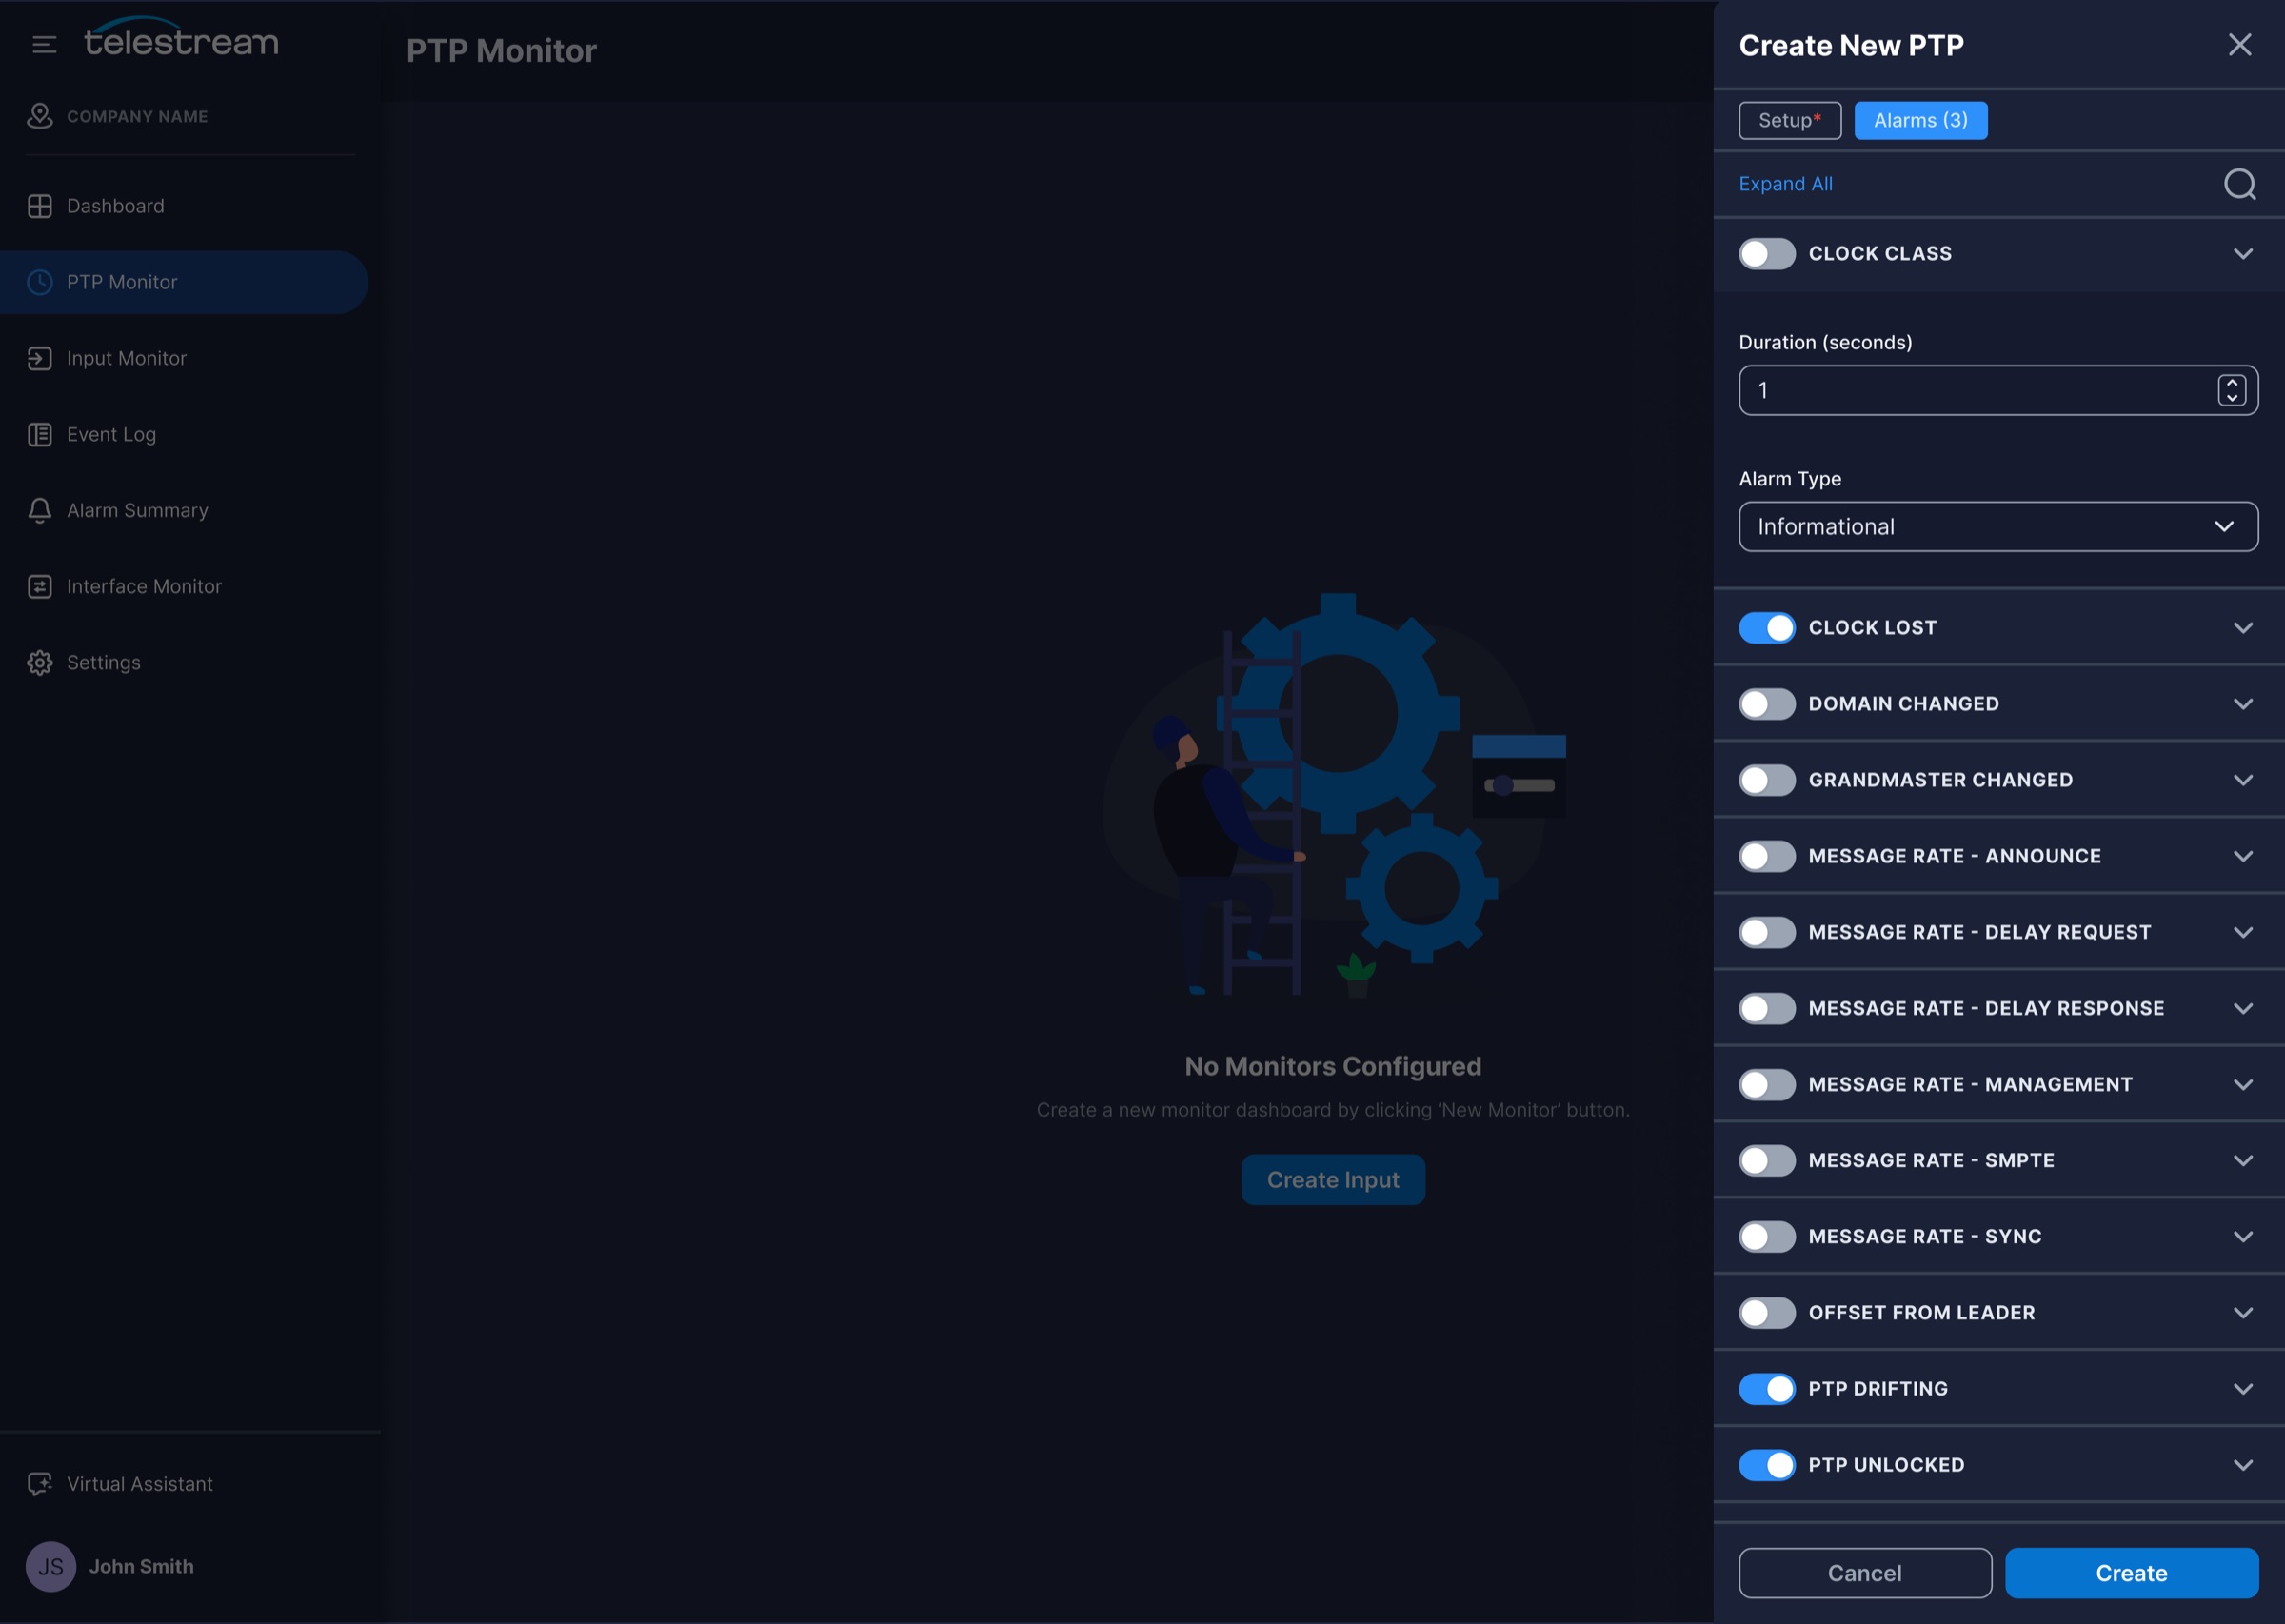Screen dimensions: 2285x1624
Task: Click the hamburger menu icon
Action: pos(44,45)
